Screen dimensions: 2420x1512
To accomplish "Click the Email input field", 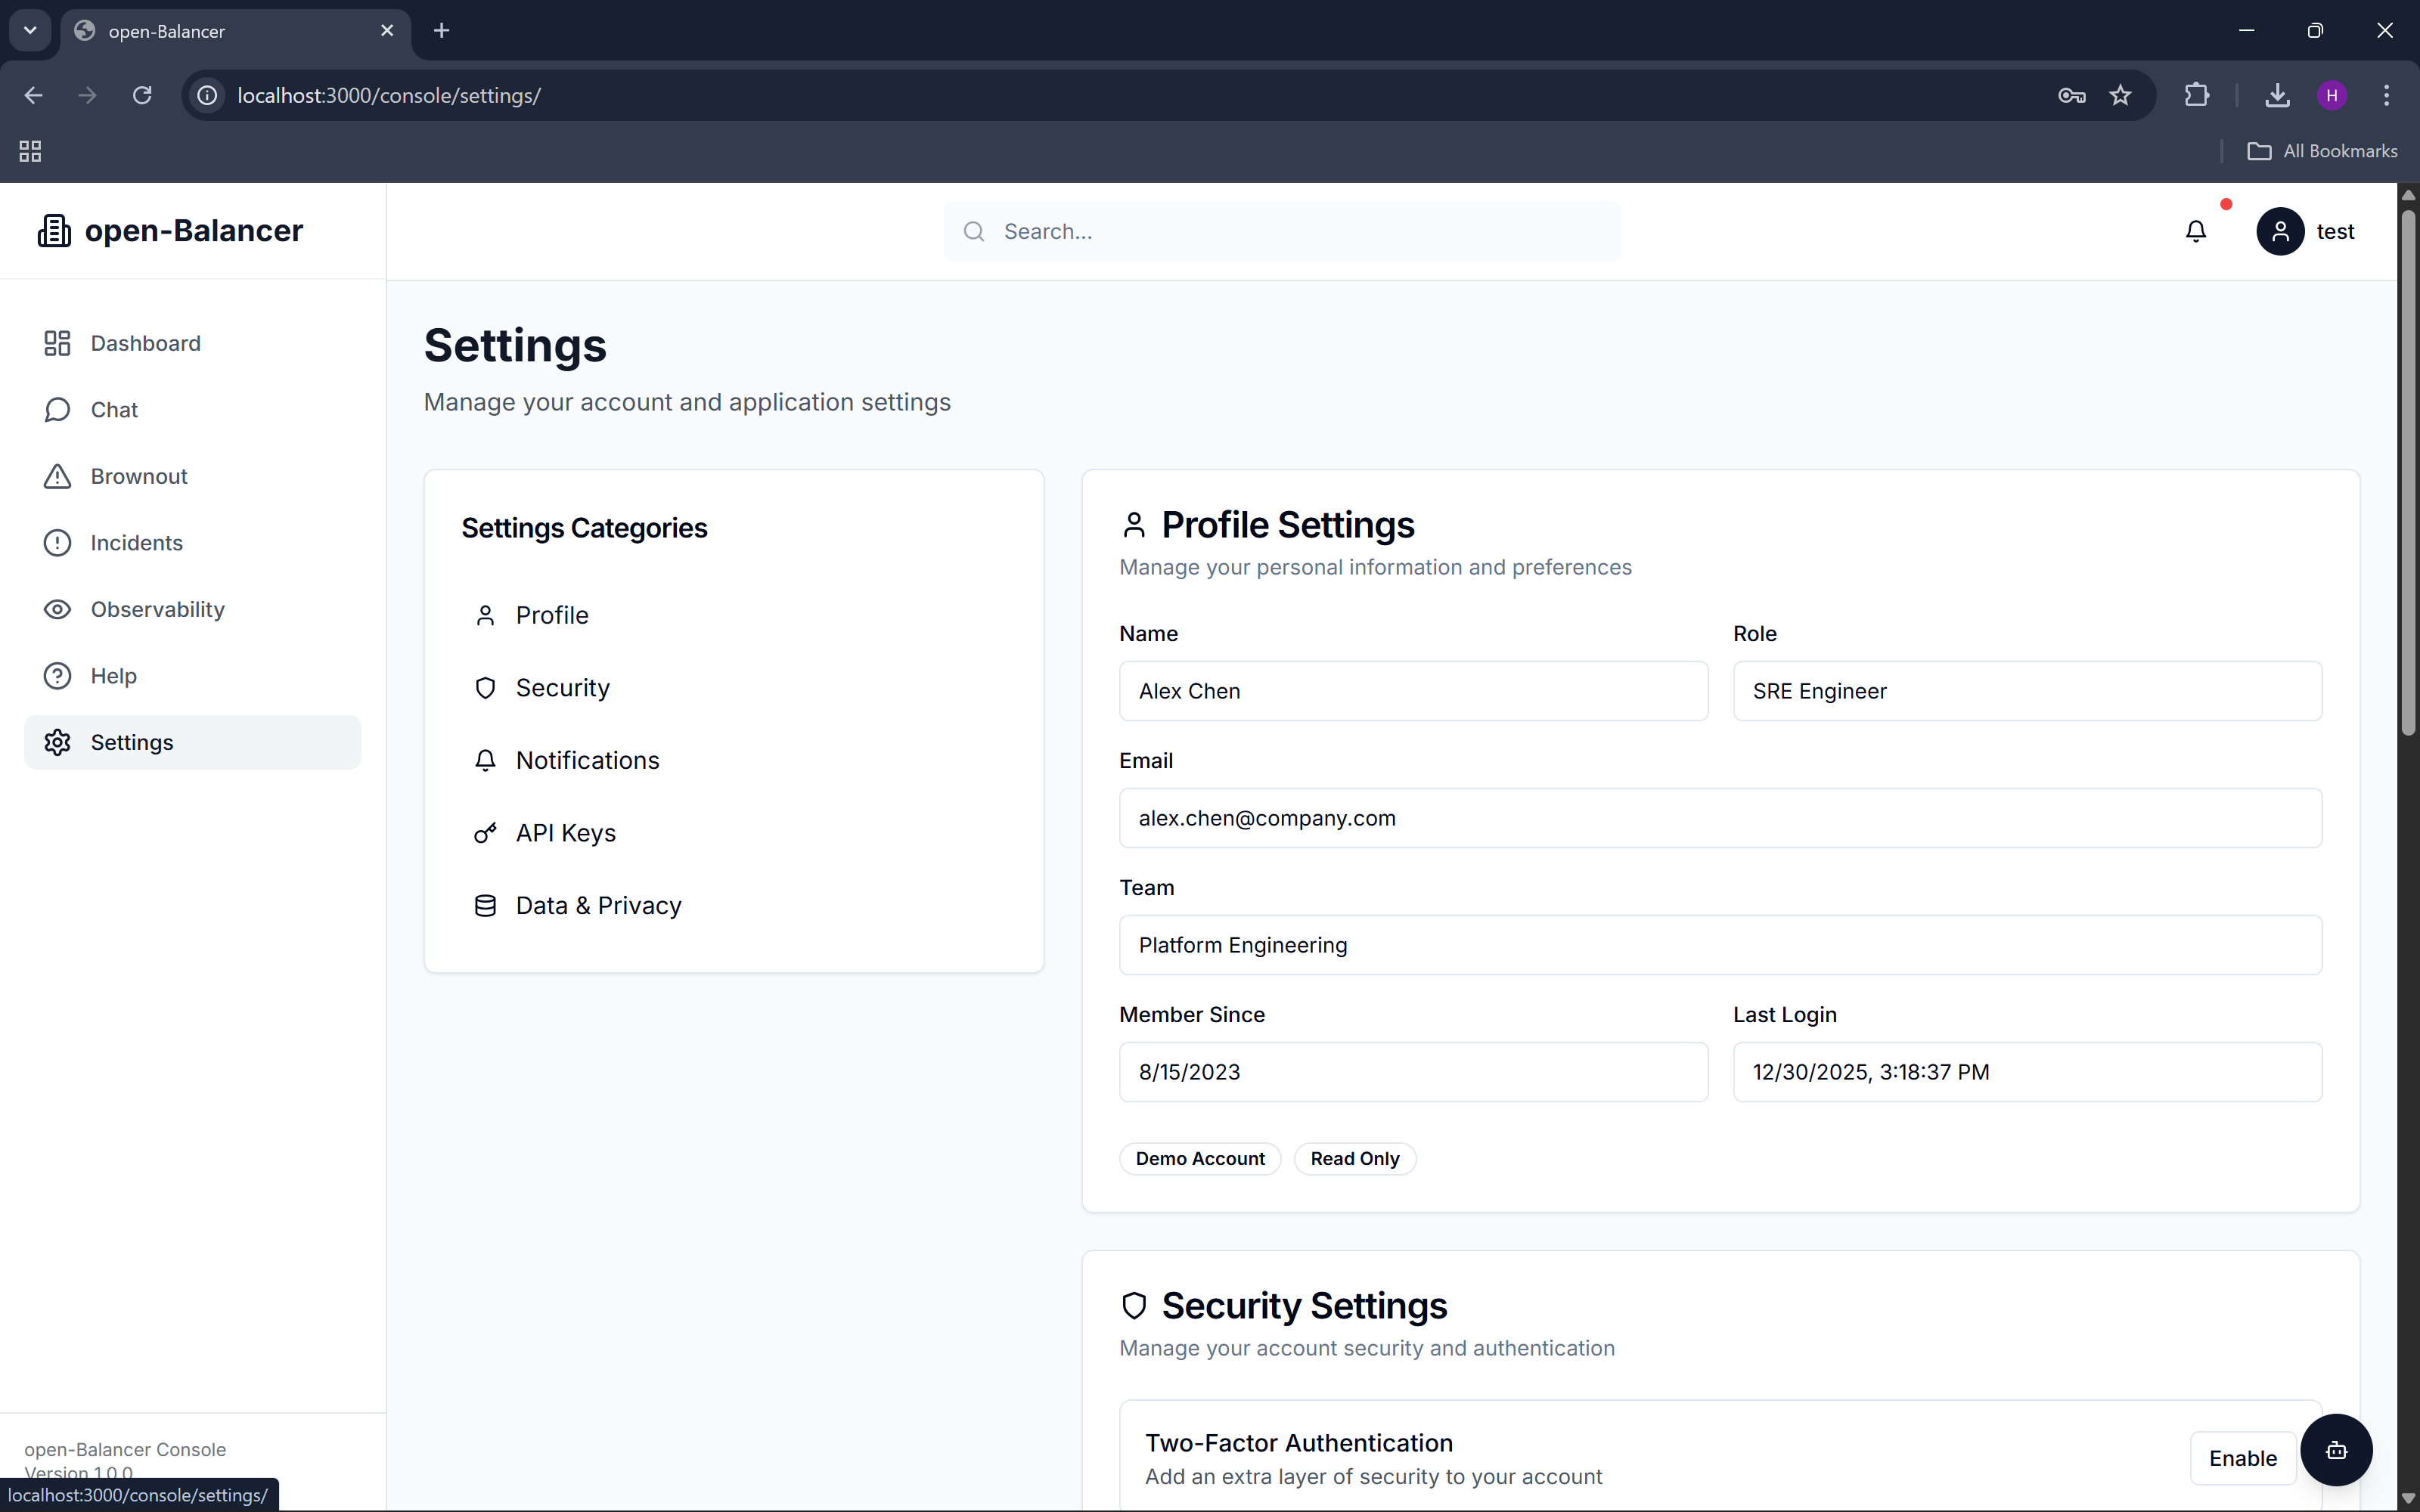I will [1720, 818].
